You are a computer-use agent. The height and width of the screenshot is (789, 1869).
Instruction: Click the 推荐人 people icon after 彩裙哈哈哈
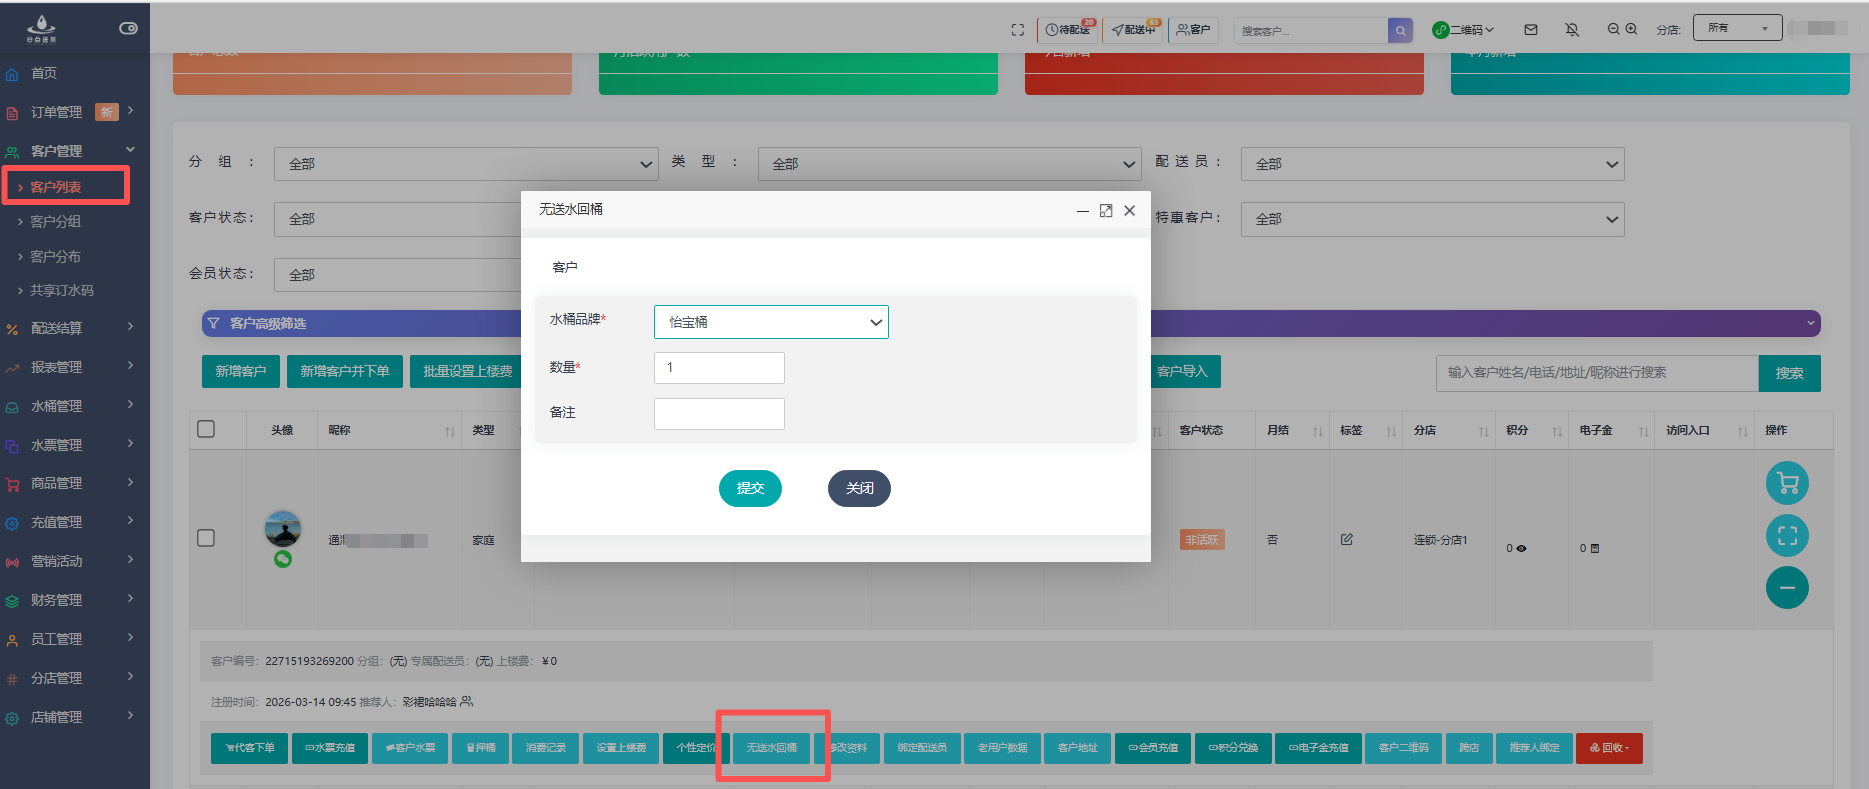click(x=466, y=702)
